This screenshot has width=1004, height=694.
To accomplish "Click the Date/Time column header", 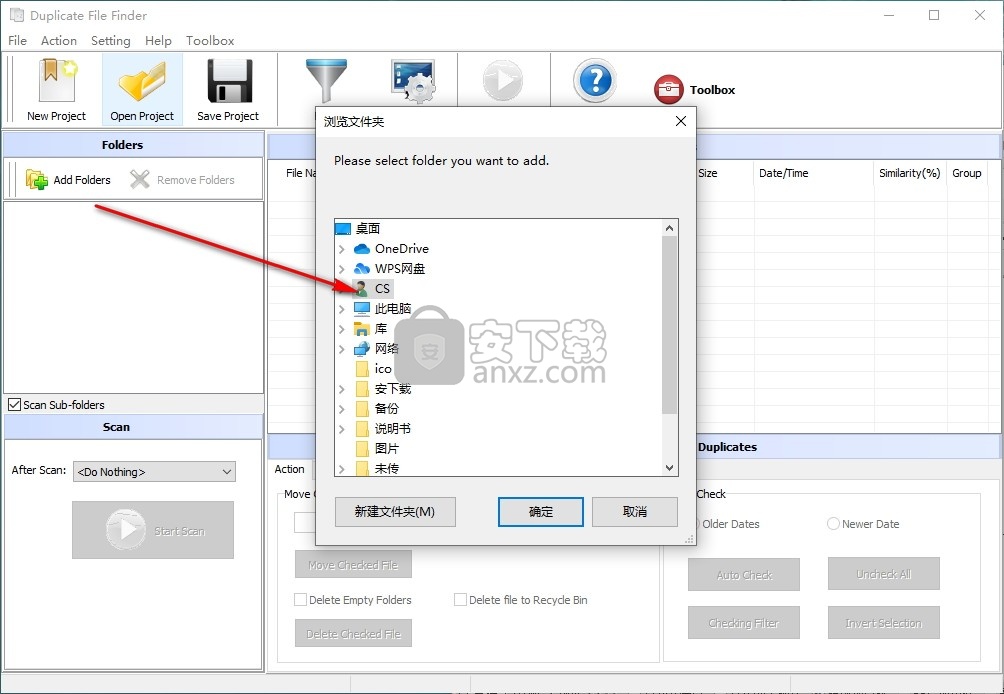I will coord(813,173).
